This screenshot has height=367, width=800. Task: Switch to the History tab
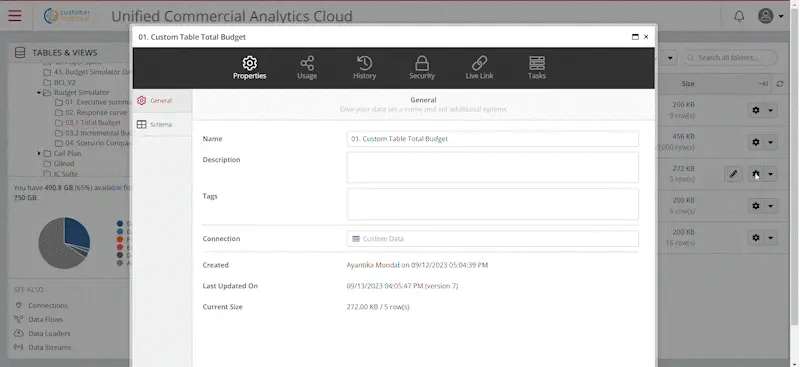(x=364, y=68)
